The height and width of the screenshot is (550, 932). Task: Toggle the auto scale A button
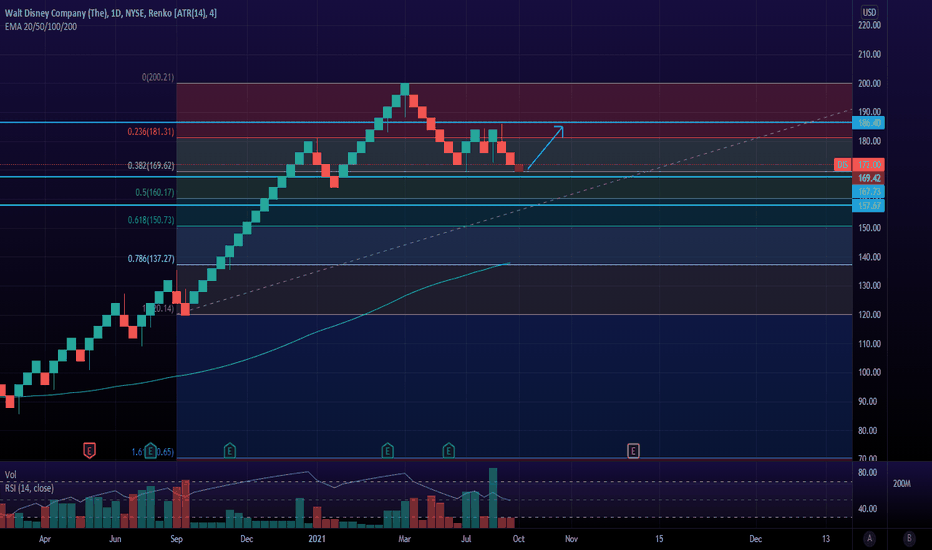(869, 539)
